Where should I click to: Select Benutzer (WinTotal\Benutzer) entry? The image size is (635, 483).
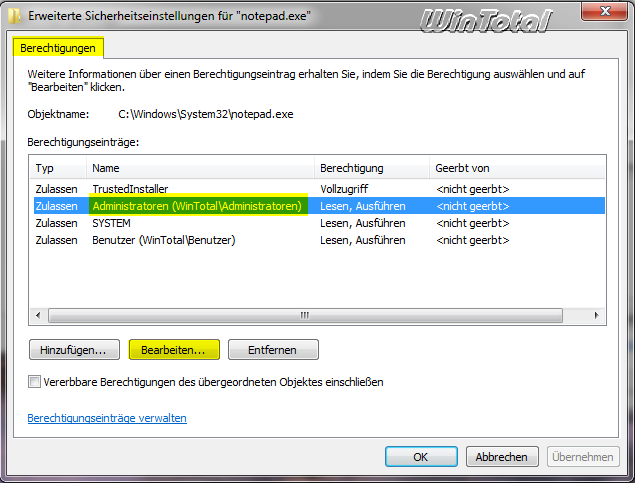click(319, 240)
